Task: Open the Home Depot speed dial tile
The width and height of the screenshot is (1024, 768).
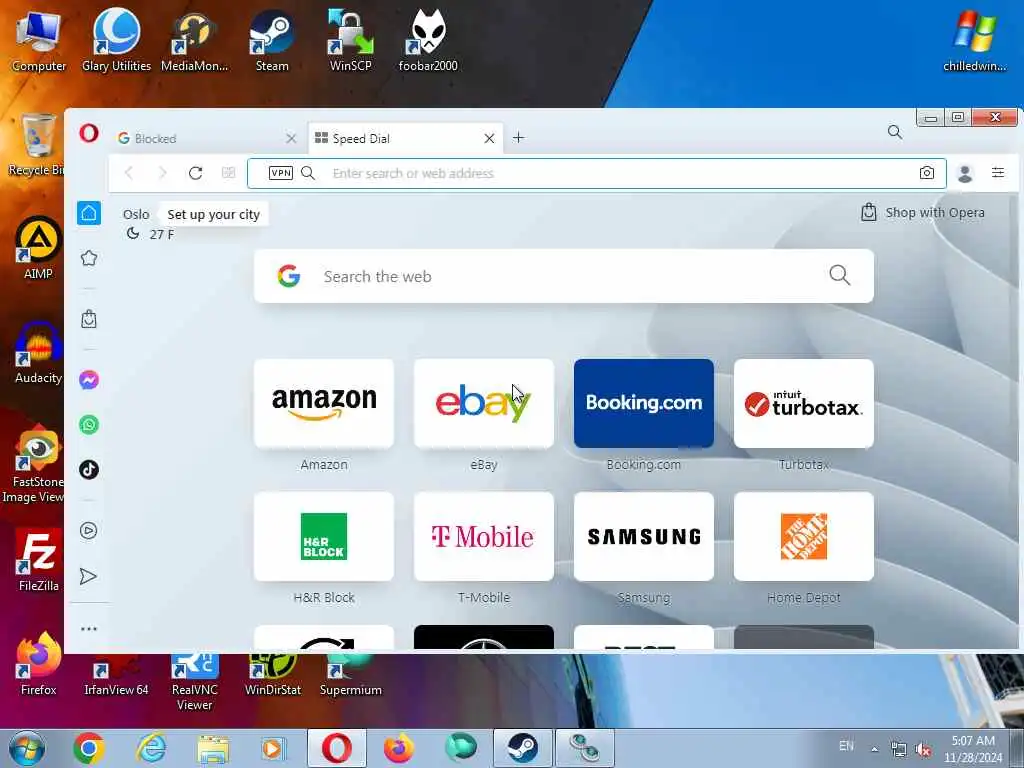Action: tap(804, 536)
